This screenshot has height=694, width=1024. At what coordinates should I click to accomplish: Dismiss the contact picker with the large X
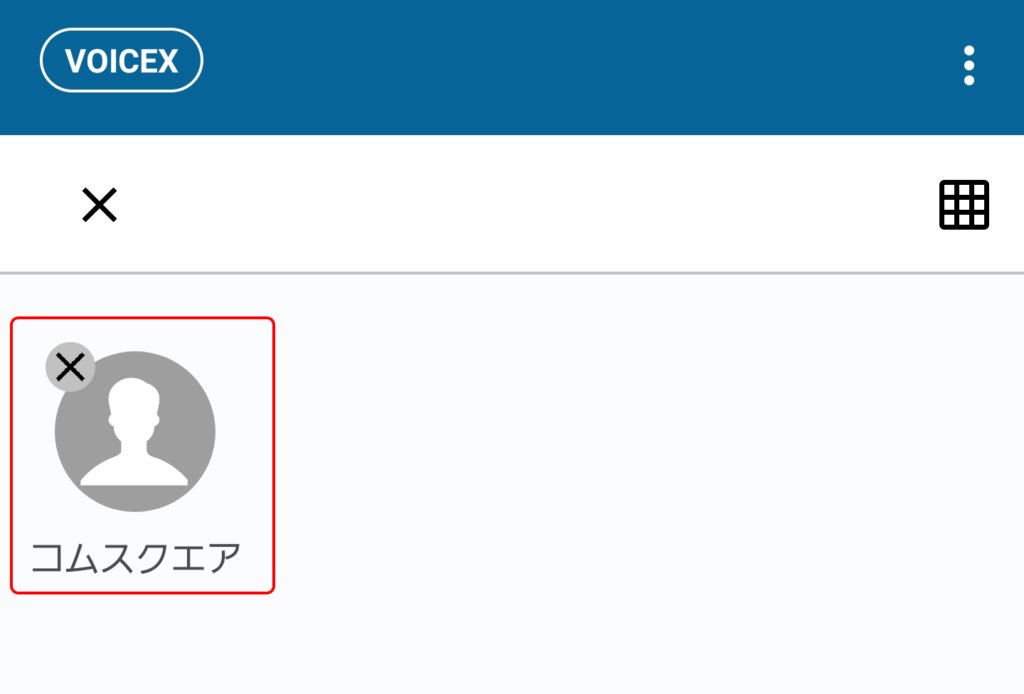99,204
